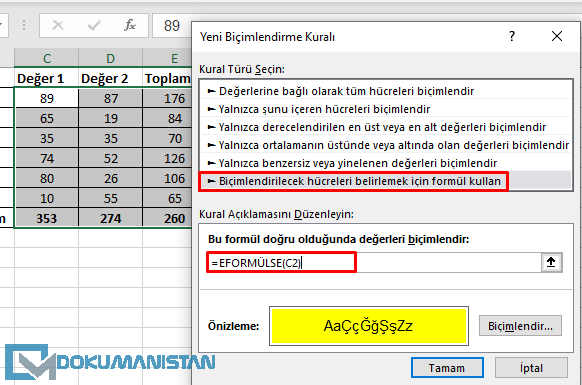This screenshot has width=582, height=385.
Task: Select cell containing 70
Action: click(x=167, y=138)
